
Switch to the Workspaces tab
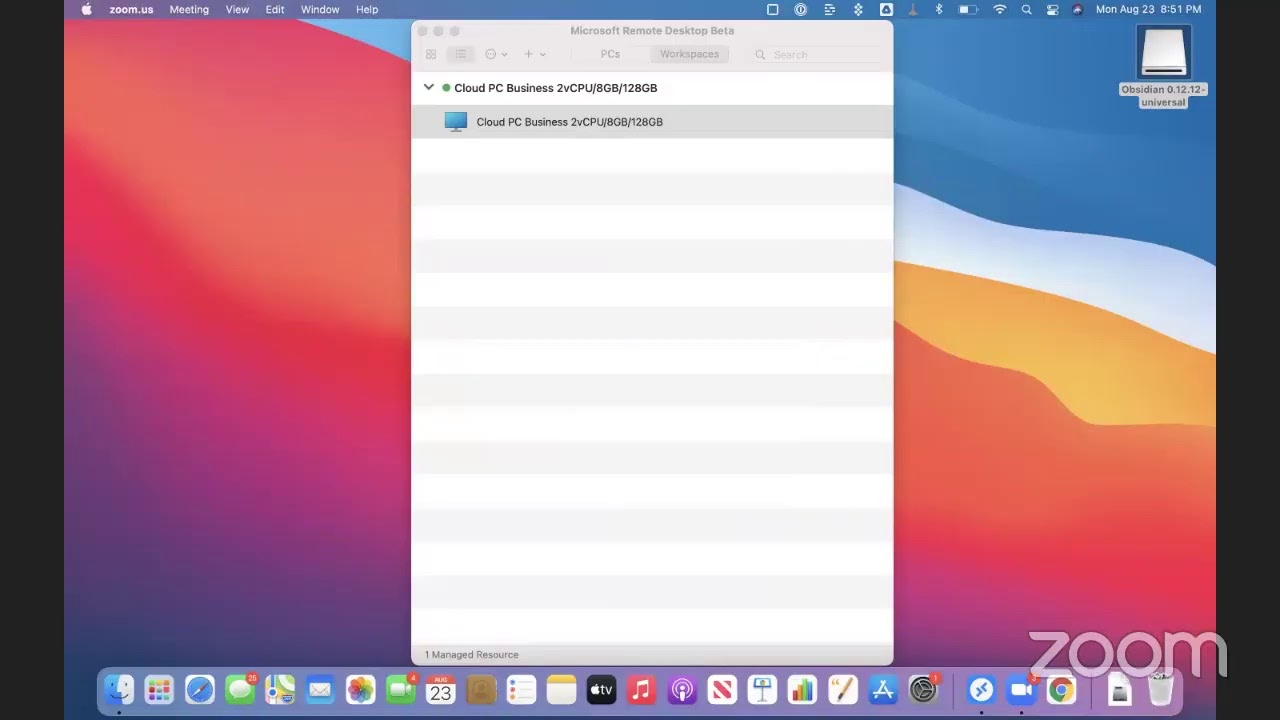pos(689,54)
